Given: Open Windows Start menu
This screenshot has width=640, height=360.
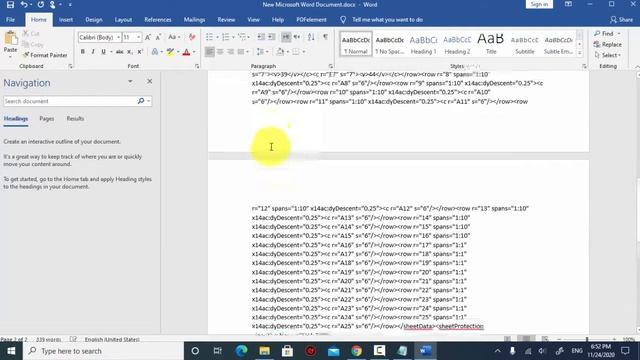Looking at the screenshot, I should point(11,351).
